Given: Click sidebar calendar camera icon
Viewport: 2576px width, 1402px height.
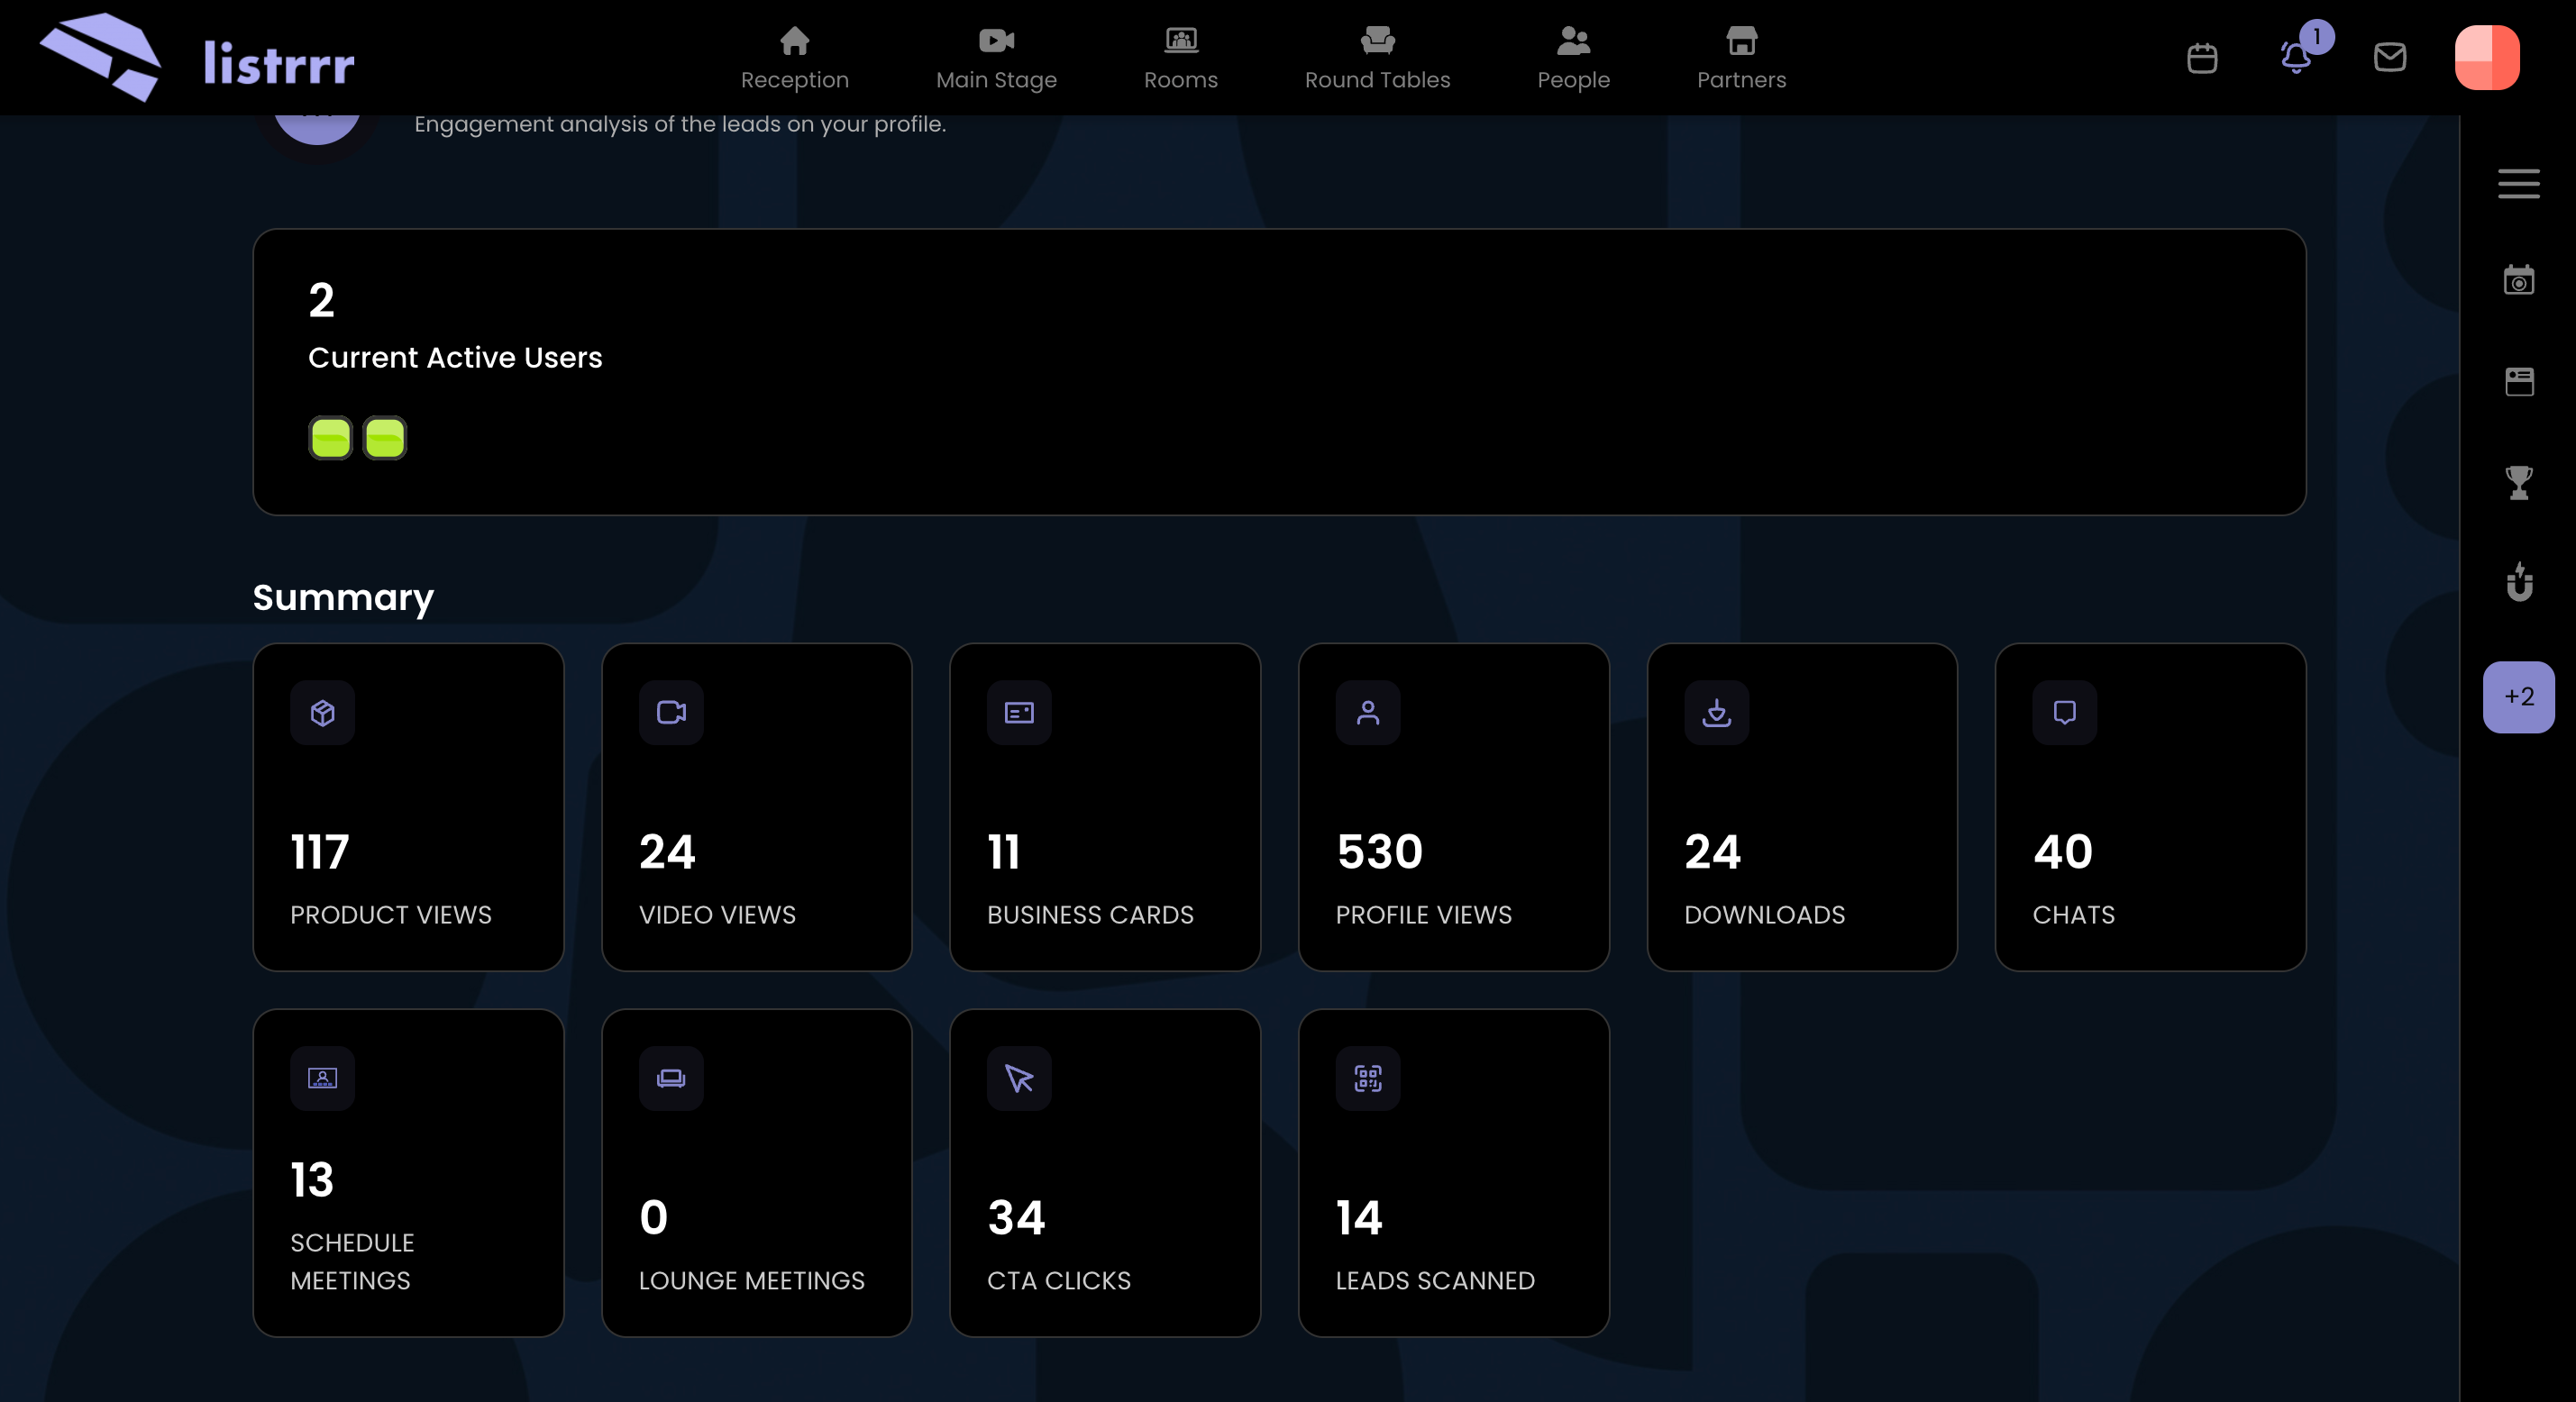Looking at the screenshot, I should point(2518,280).
